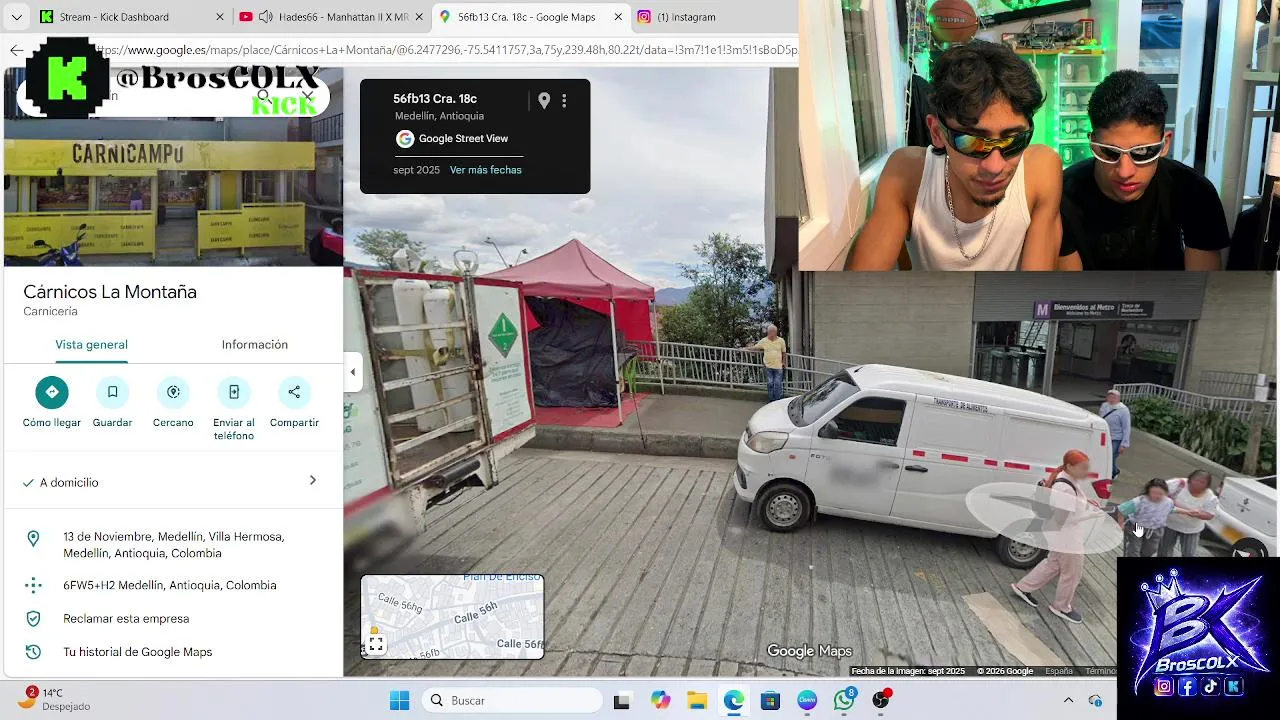Click the Microsoft Edge taskbar icon
Image resolution: width=1280 pixels, height=720 pixels.
pos(734,700)
